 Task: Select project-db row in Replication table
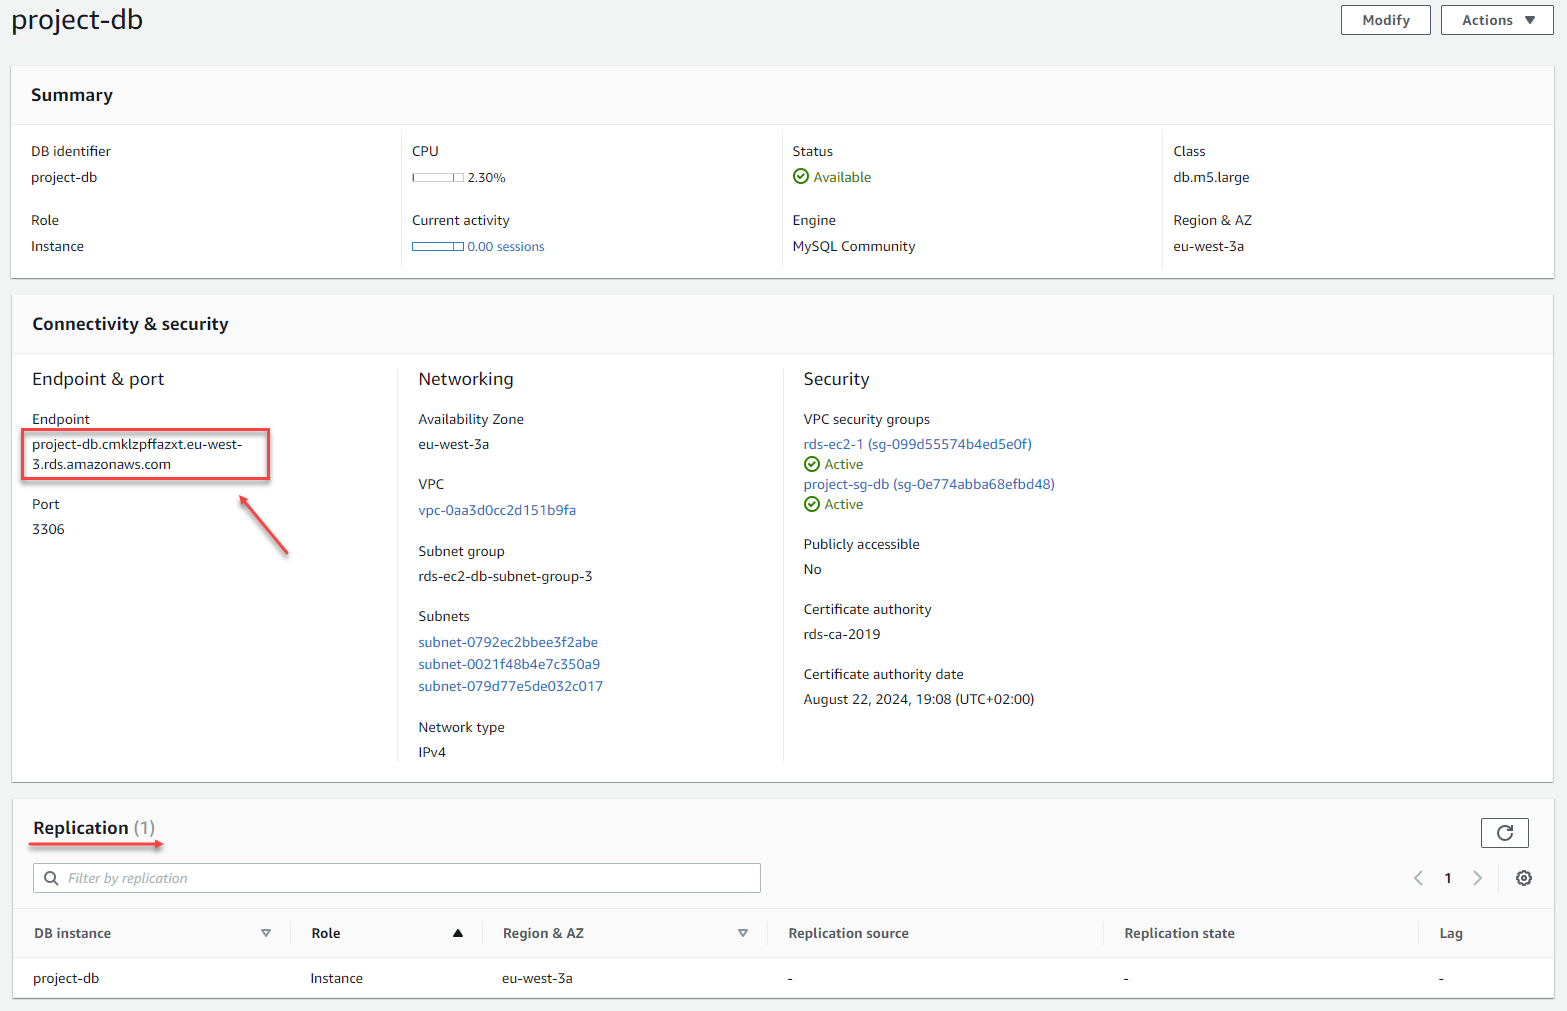66,978
